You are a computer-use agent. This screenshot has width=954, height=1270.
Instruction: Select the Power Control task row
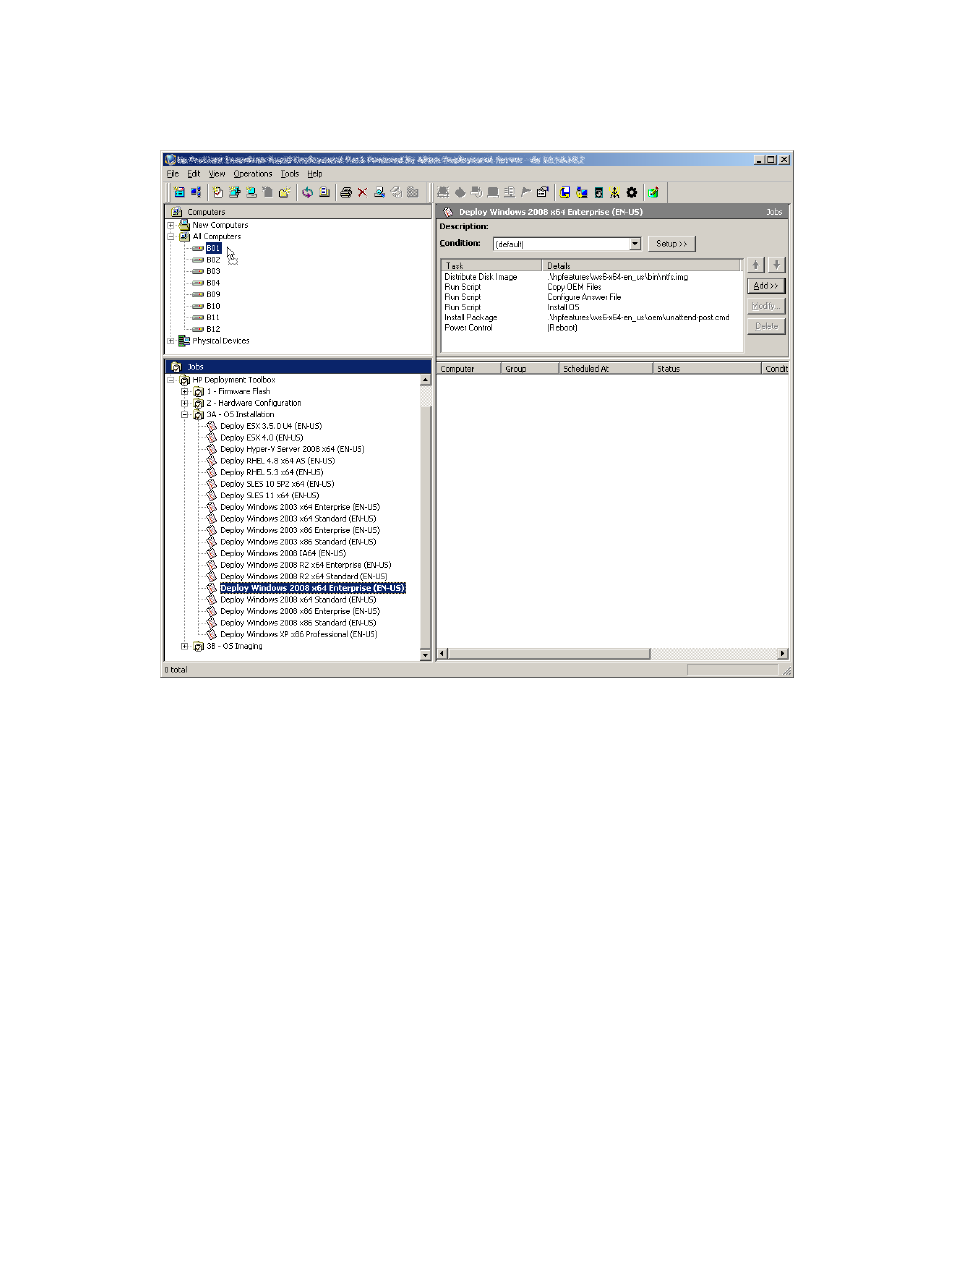pyautogui.click(x=591, y=328)
